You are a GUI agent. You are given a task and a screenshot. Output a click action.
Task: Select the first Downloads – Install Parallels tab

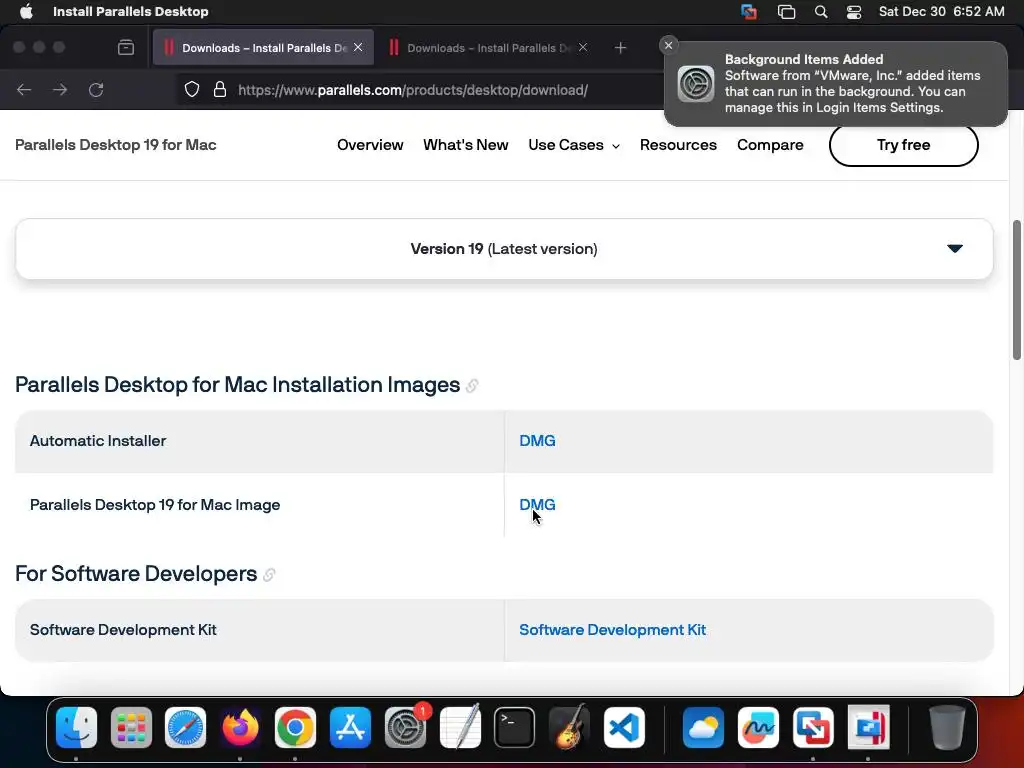coord(263,48)
